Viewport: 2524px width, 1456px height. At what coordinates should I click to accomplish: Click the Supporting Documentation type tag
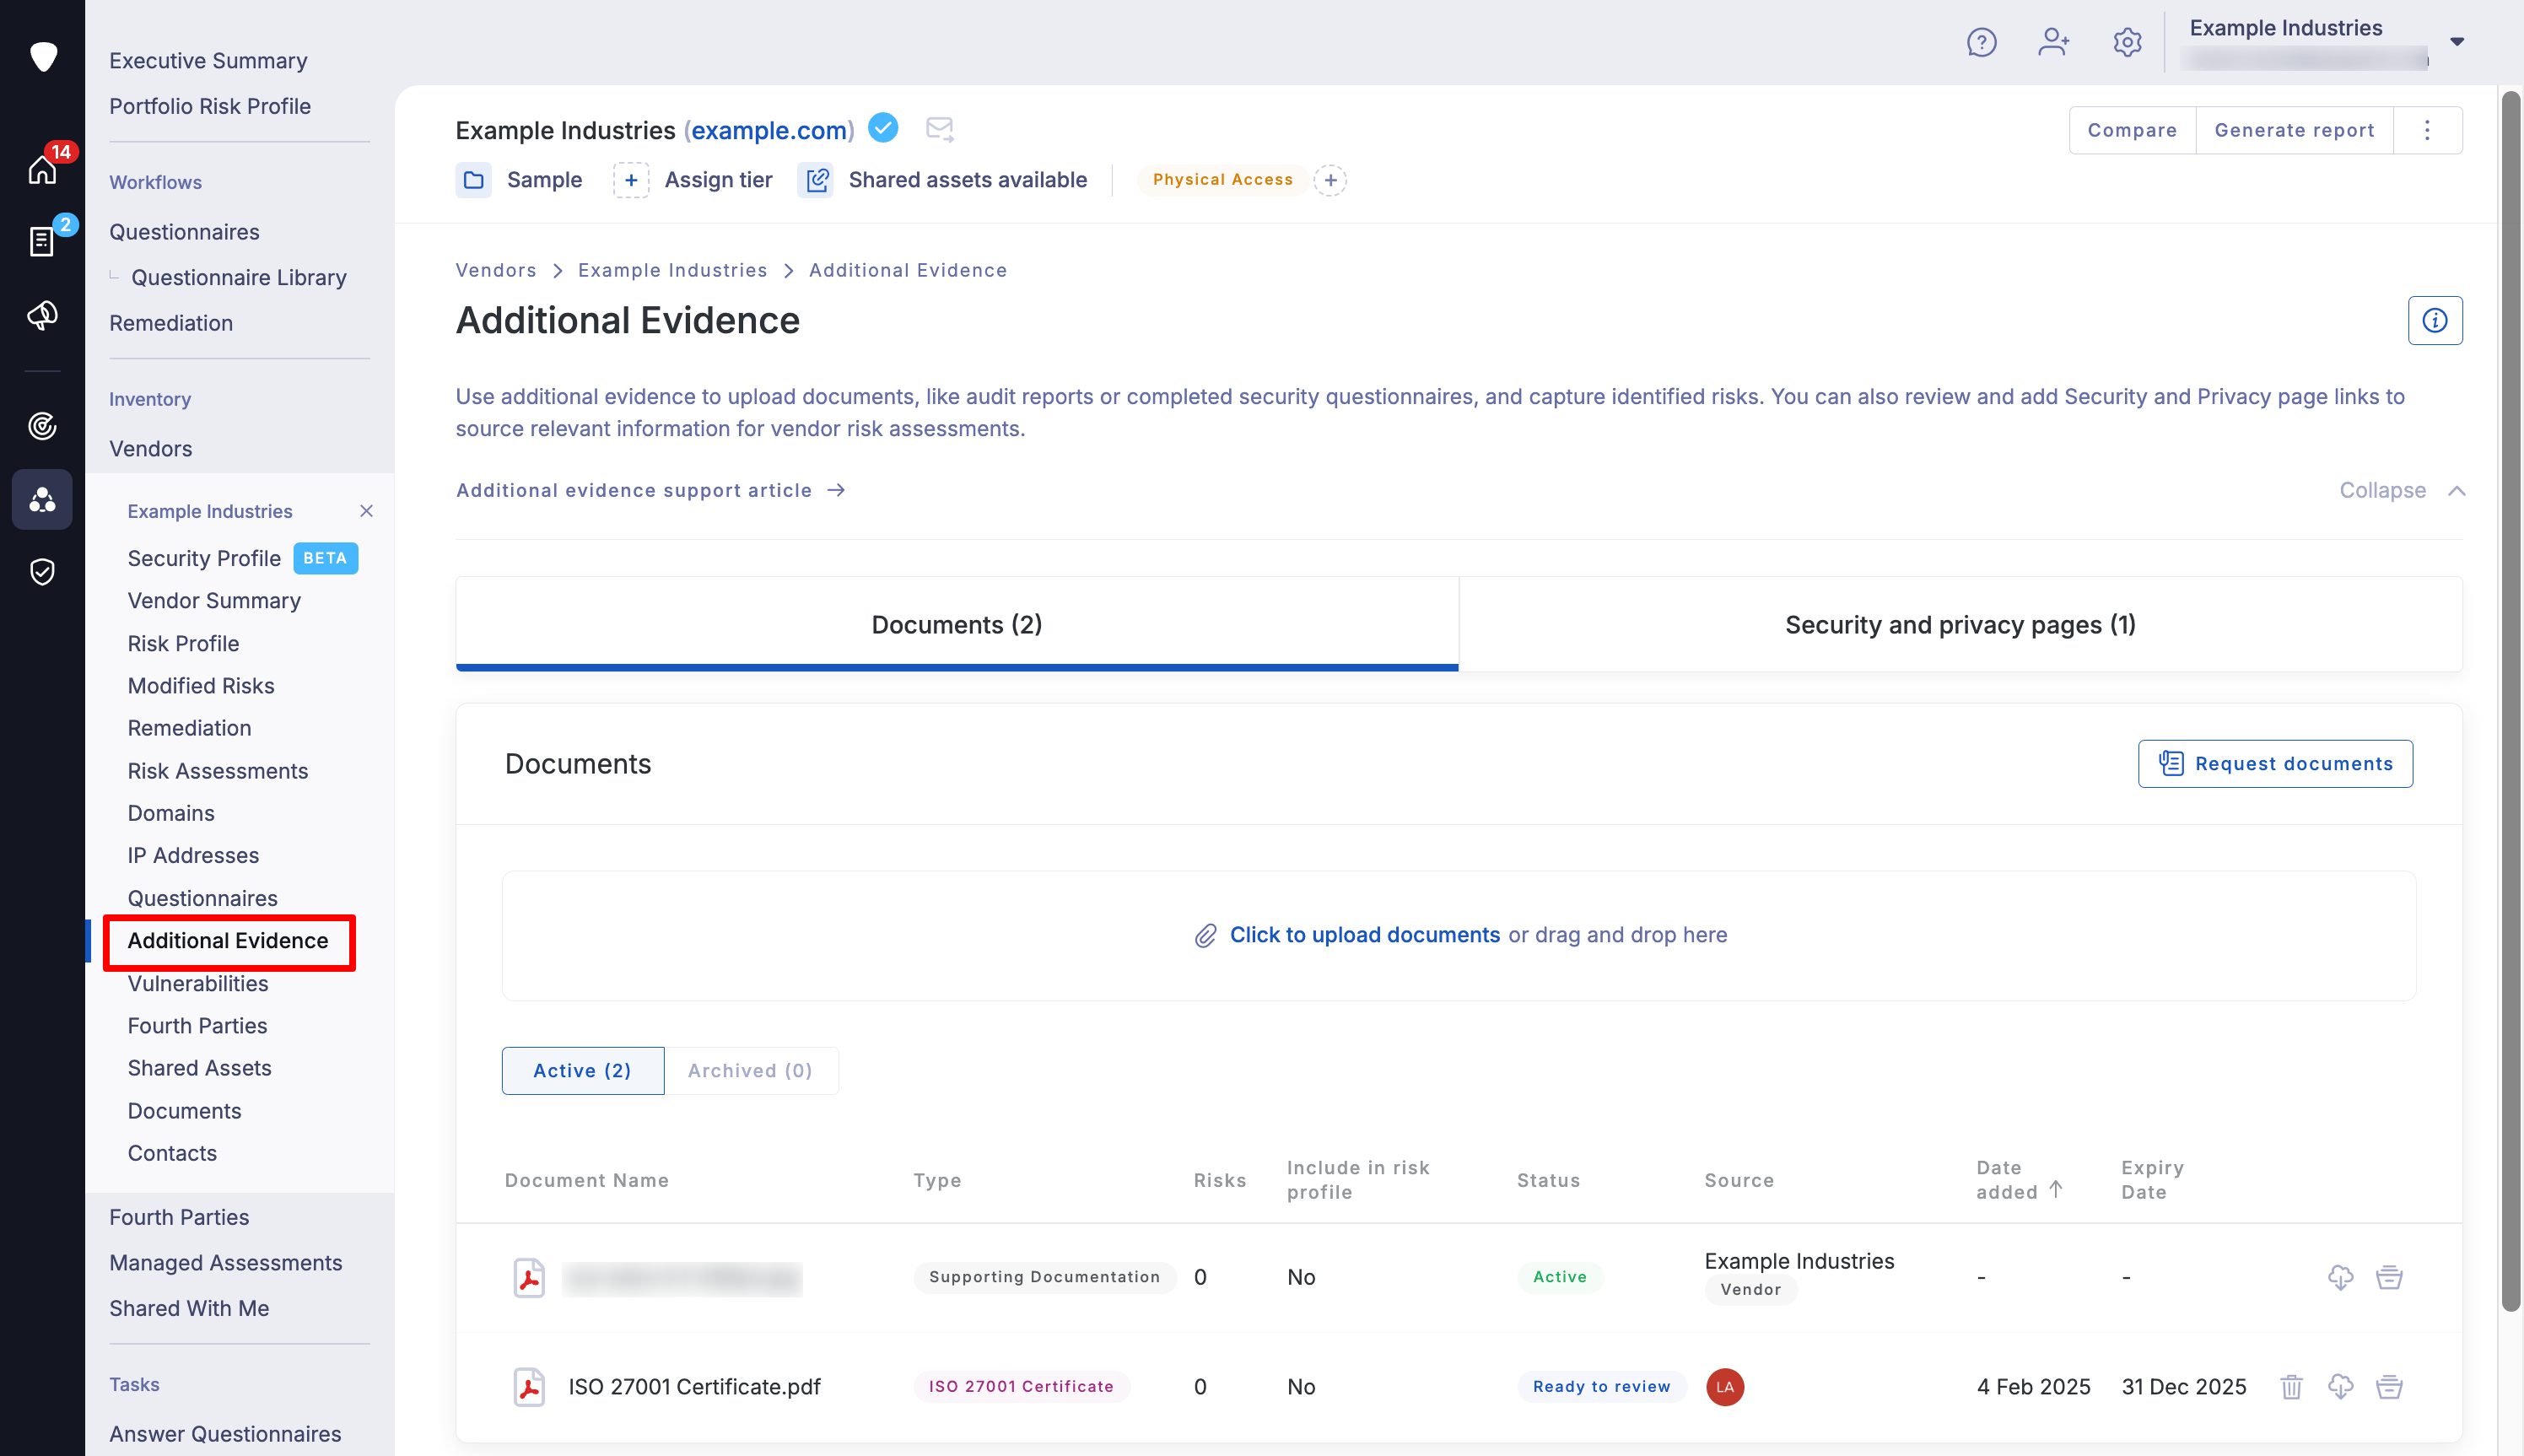tap(1044, 1277)
